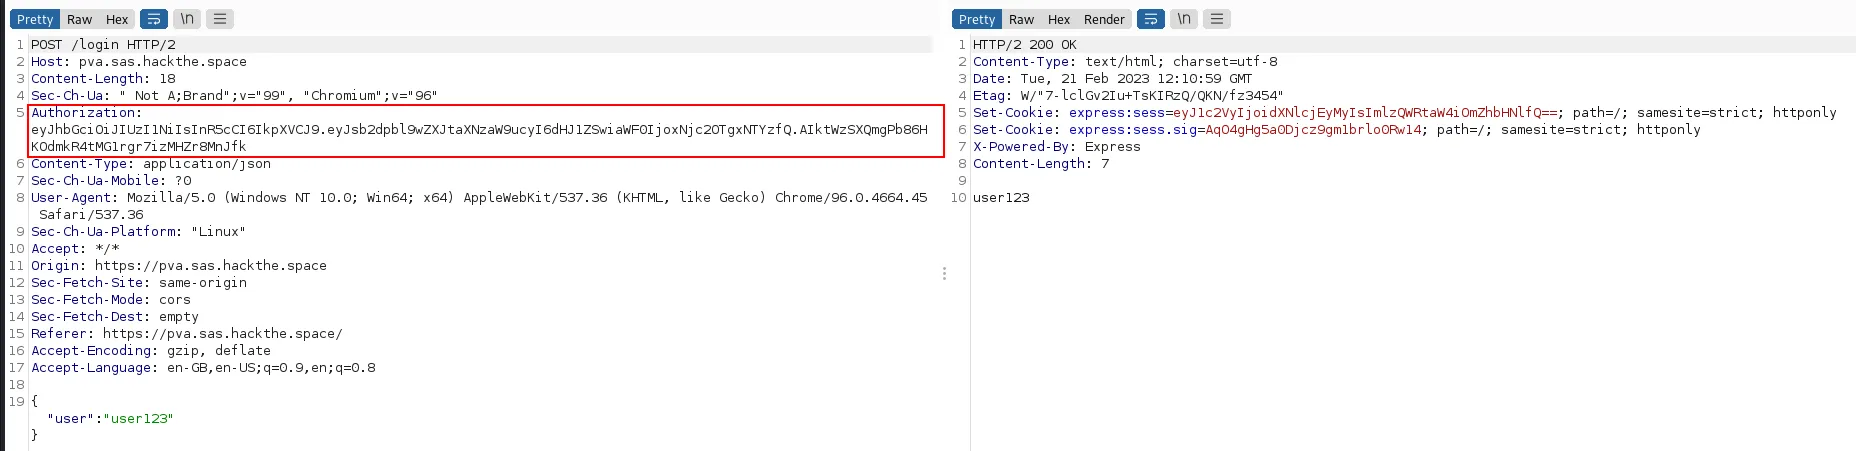Screen dimensions: 1856x451
Task: Open the response pane hamburger menu
Action: tap(1217, 19)
